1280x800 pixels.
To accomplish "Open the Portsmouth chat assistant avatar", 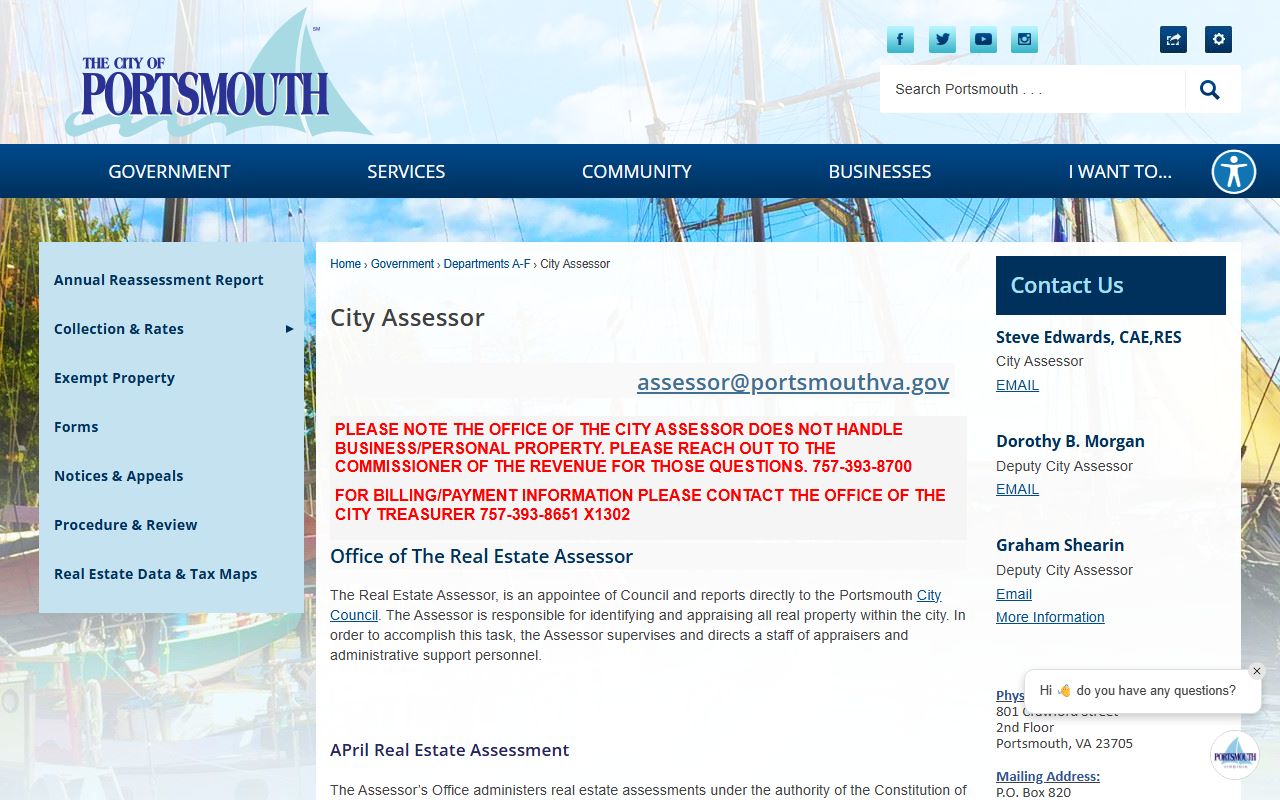I will [1234, 755].
